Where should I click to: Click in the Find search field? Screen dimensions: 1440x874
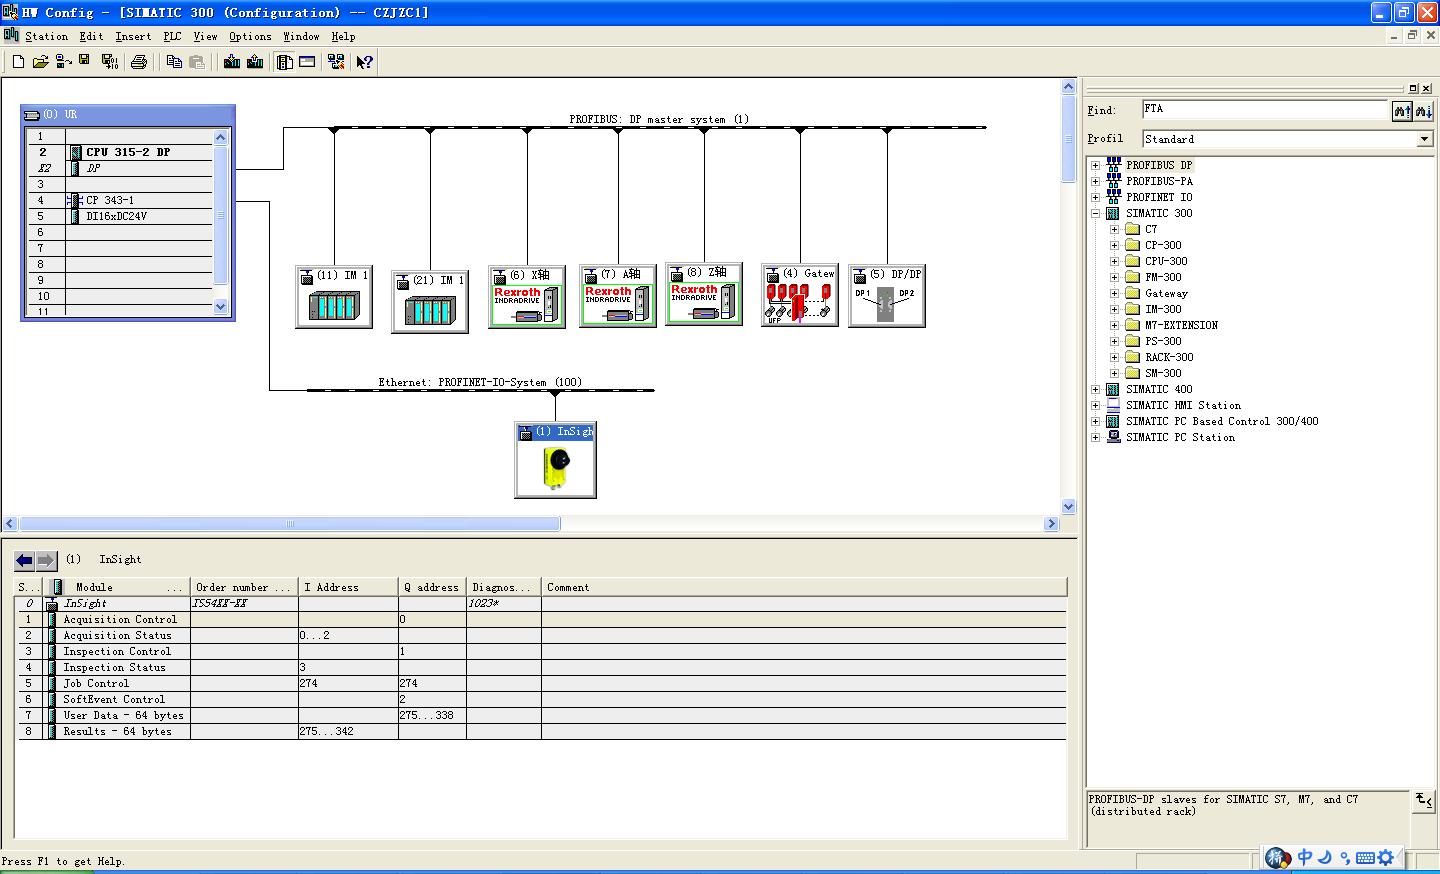(1265, 110)
